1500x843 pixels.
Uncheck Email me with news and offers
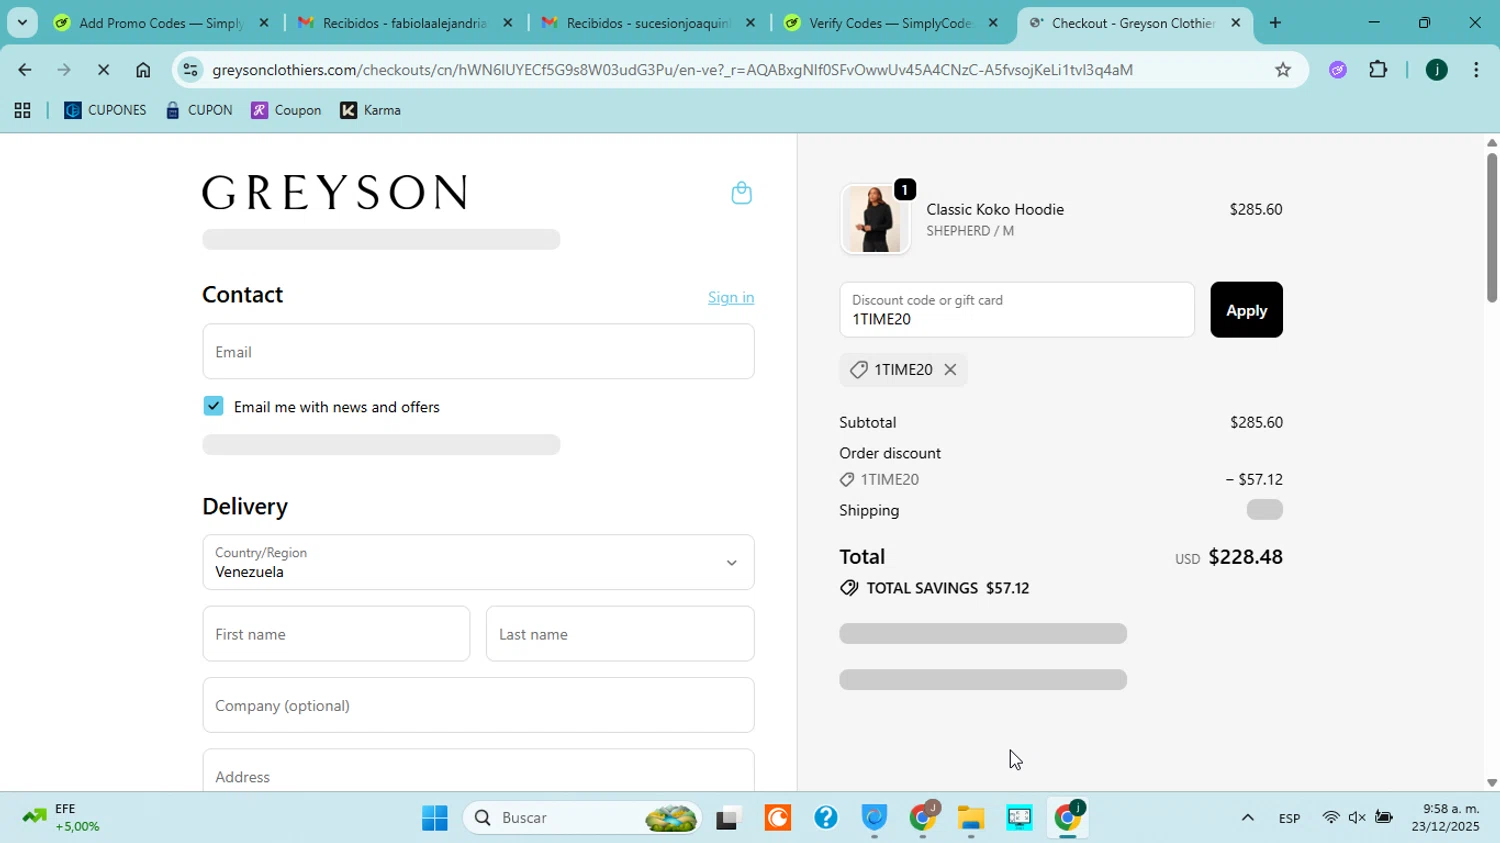213,406
